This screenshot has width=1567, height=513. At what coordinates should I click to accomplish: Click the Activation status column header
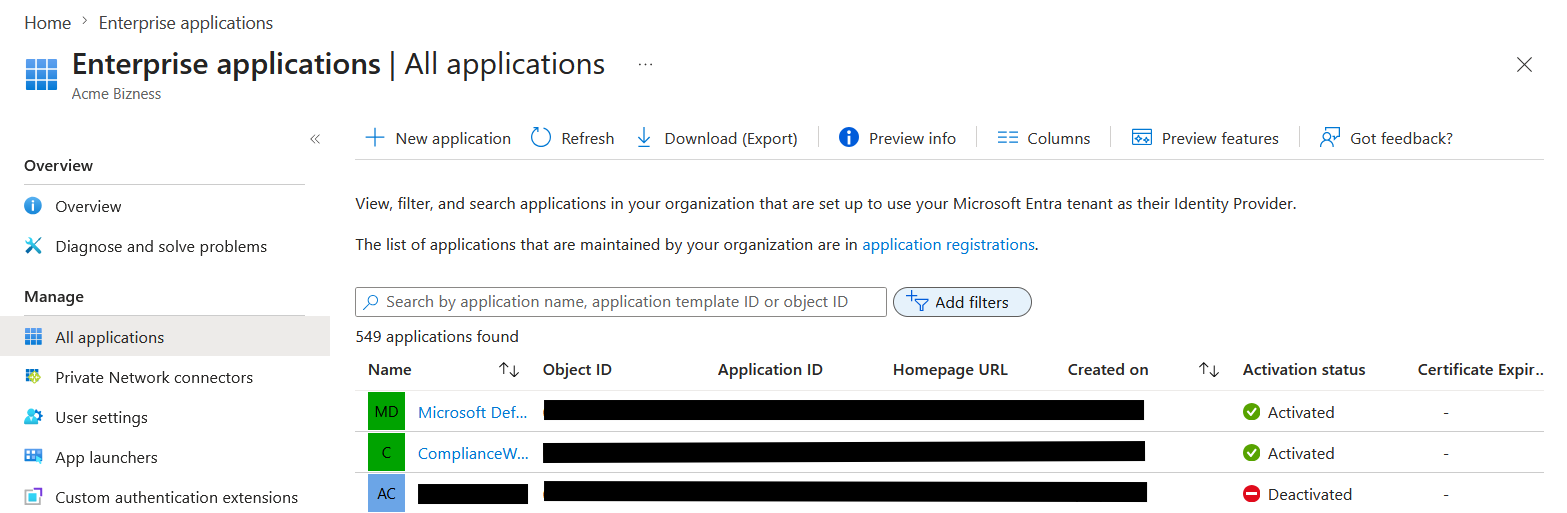pos(1304,370)
